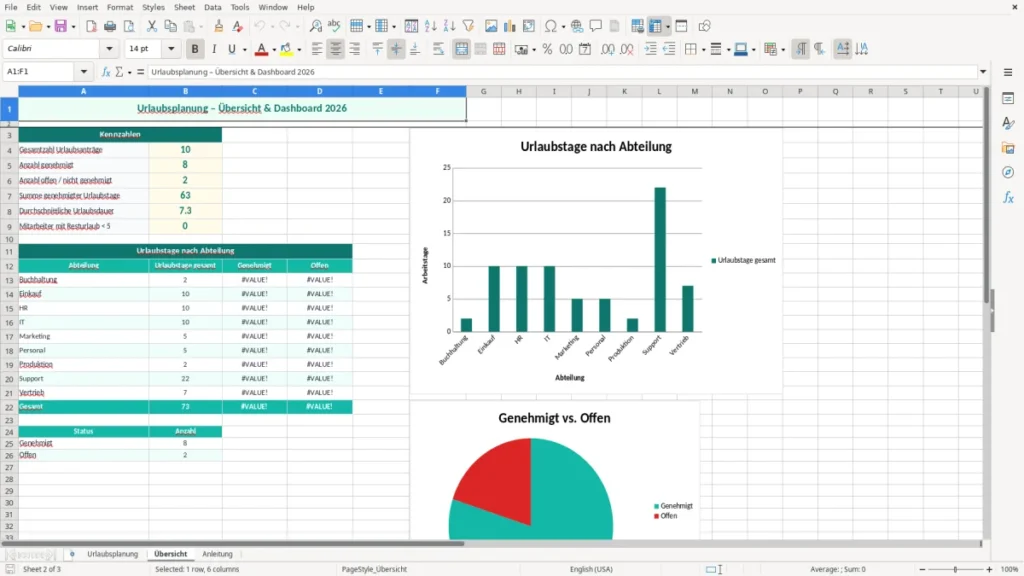1024x576 pixels.
Task: Open the Font Name dropdown
Action: (x=109, y=49)
